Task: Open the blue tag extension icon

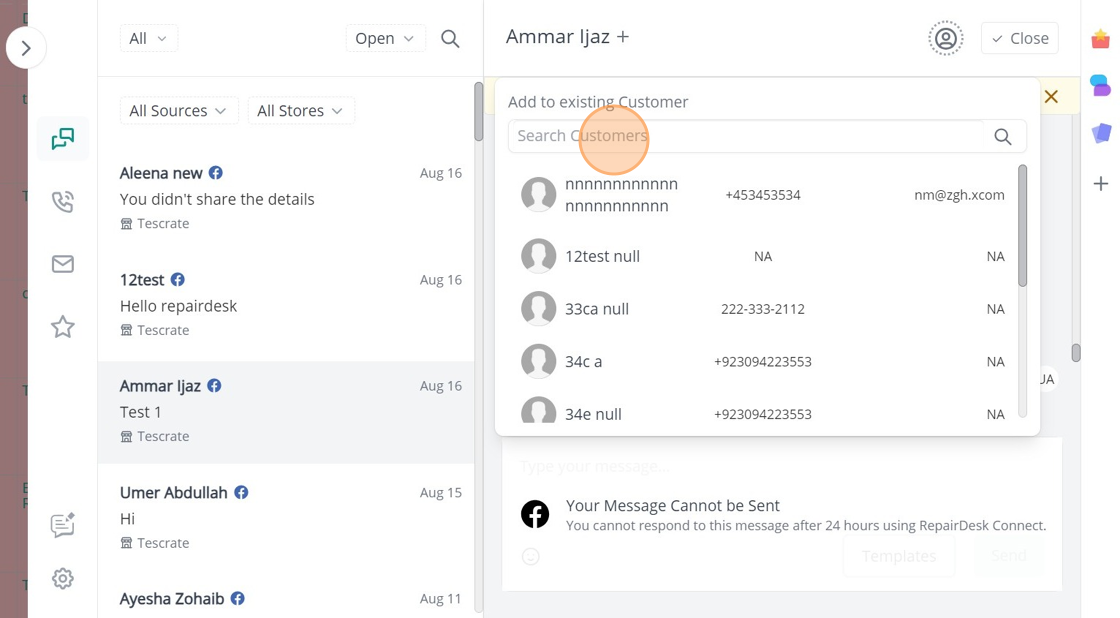Action: tap(1101, 133)
